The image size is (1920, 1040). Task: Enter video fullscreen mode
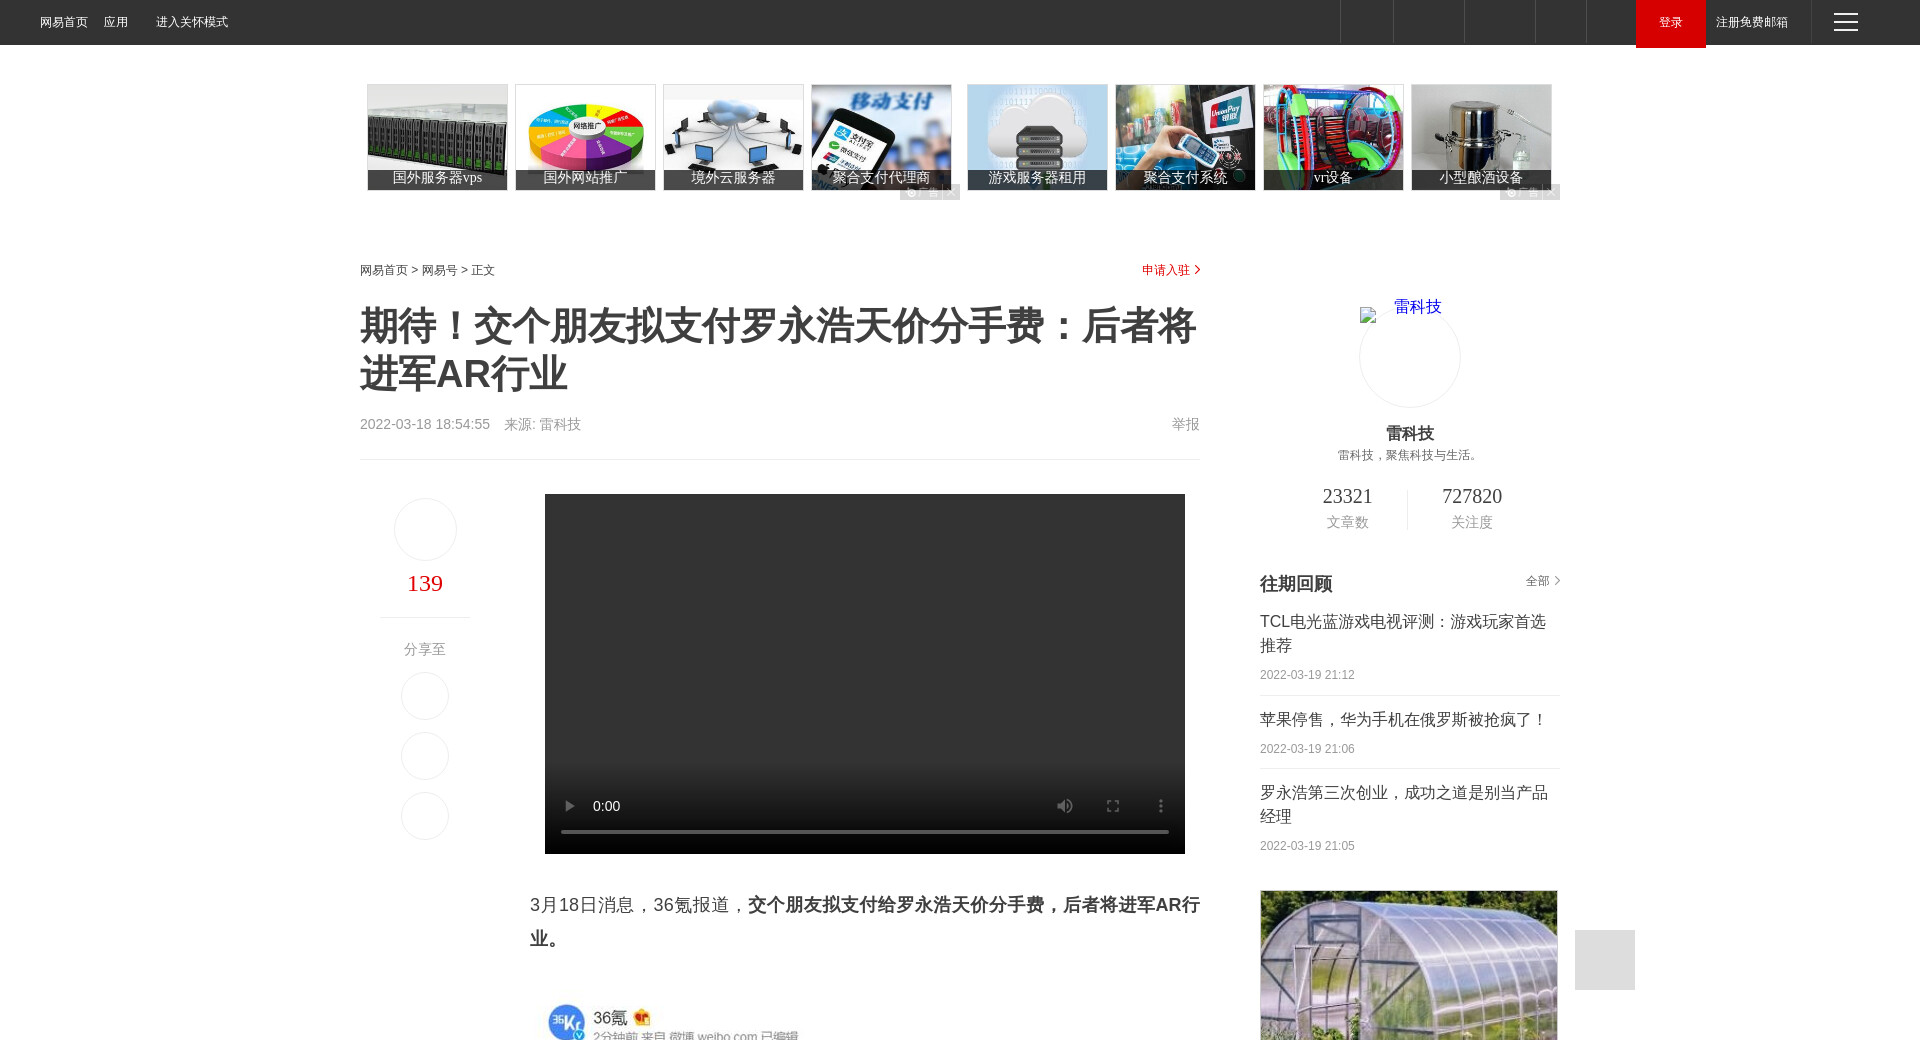[x=1113, y=806]
